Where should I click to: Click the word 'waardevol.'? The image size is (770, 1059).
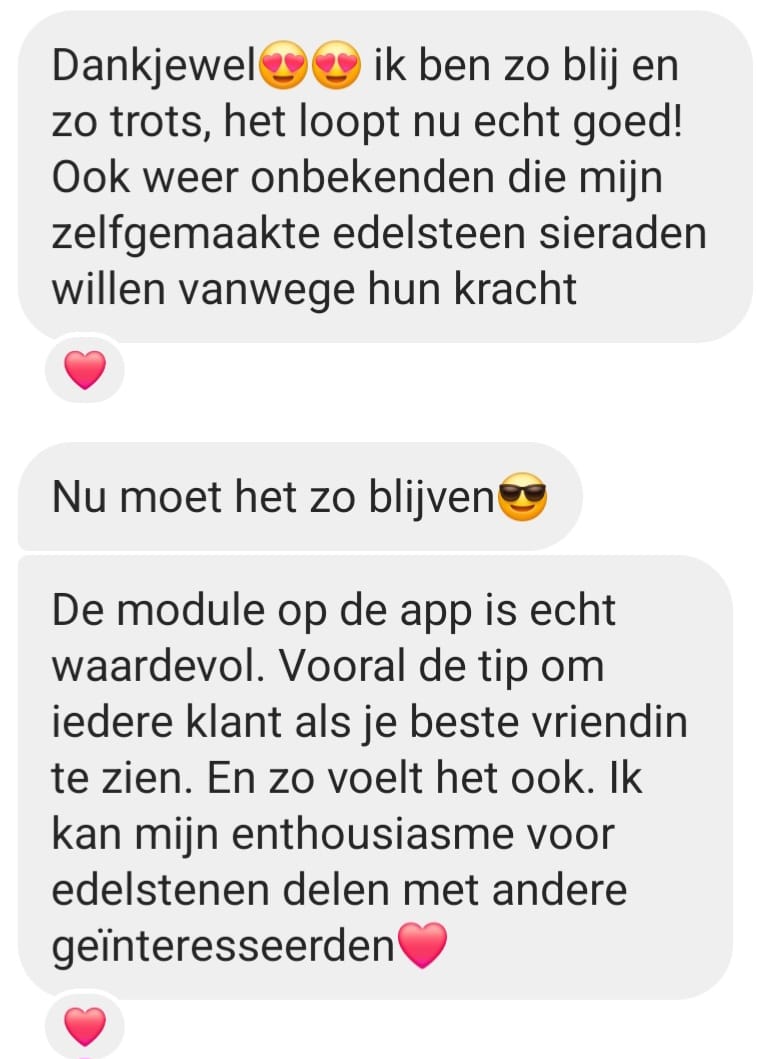pos(159,667)
